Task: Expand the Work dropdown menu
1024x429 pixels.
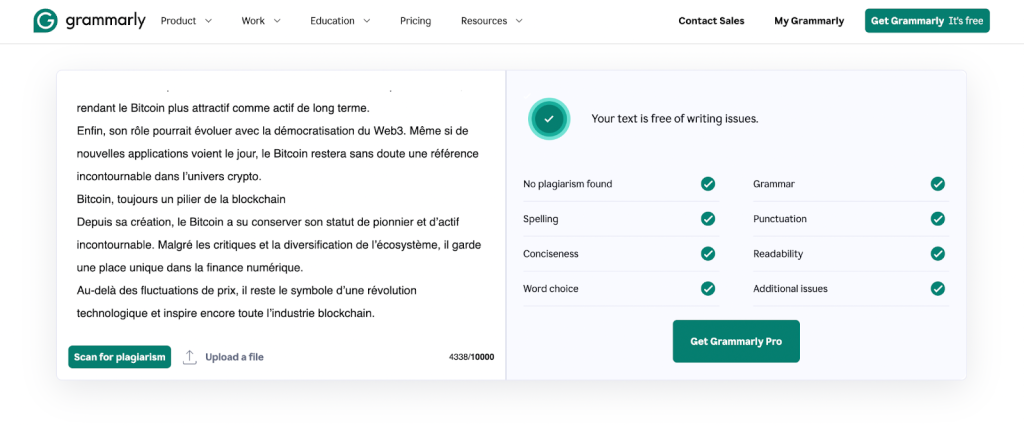Action: (x=260, y=21)
